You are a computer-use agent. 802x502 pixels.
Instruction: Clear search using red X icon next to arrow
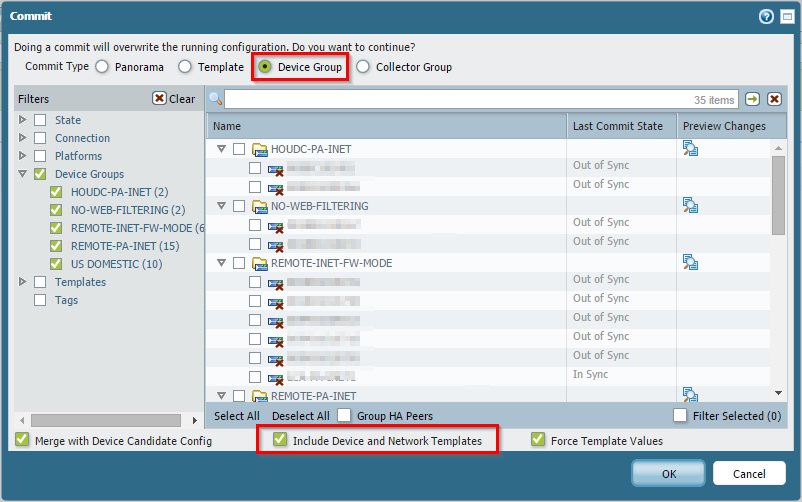pos(774,99)
